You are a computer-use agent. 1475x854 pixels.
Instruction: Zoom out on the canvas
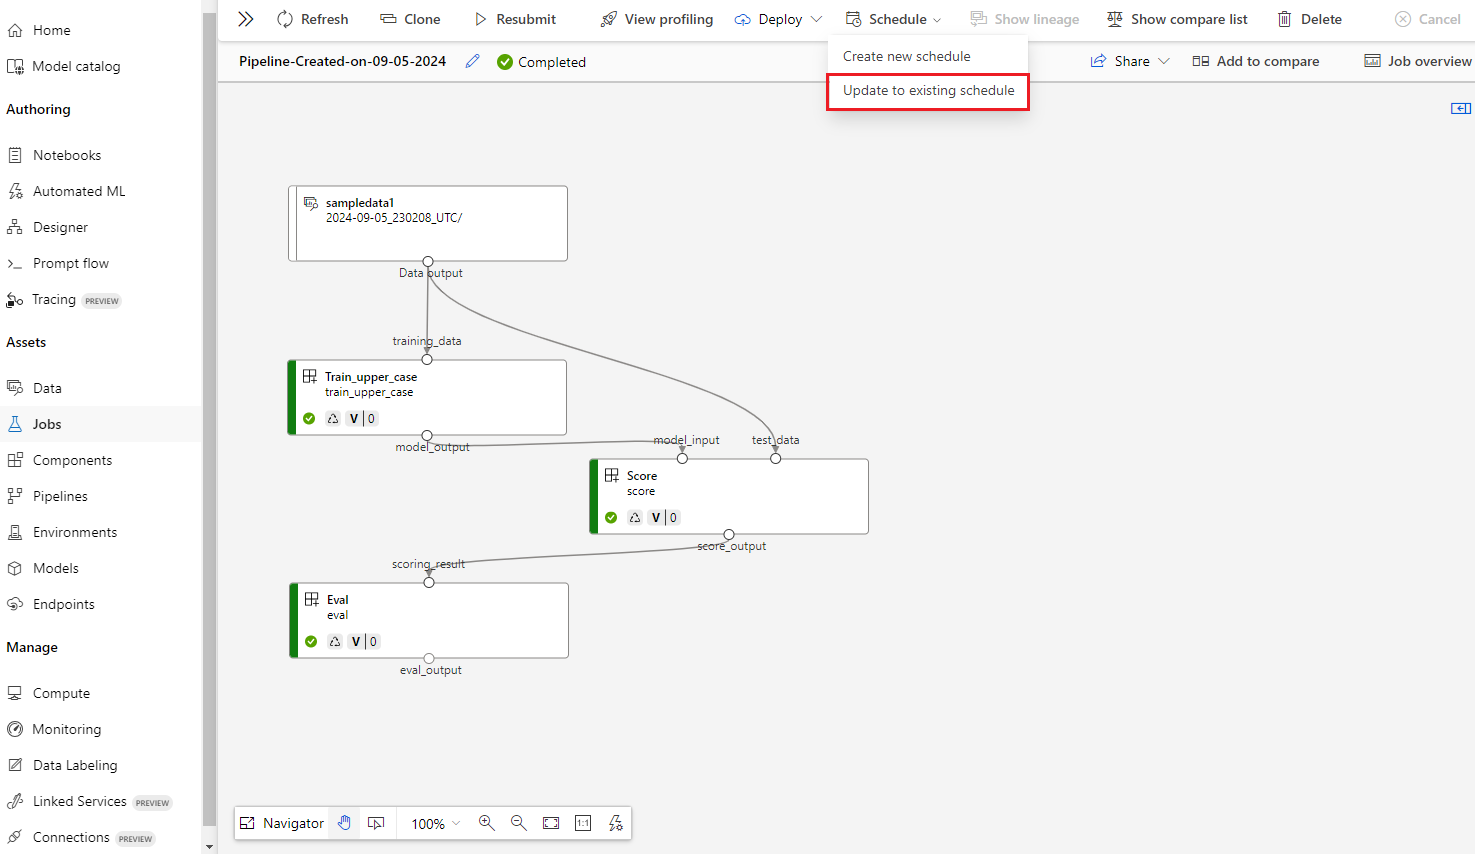519,823
